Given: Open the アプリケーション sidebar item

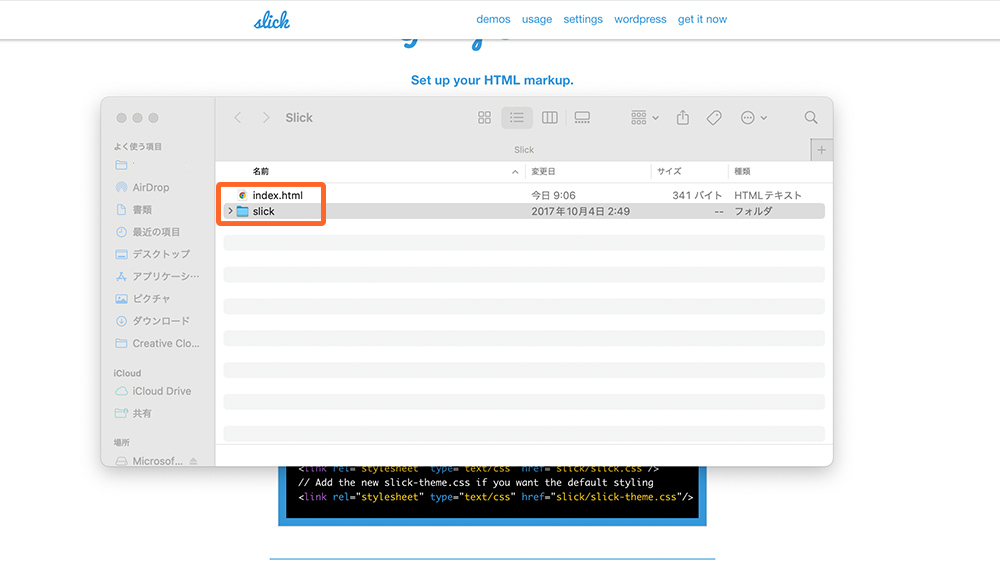Looking at the screenshot, I should coord(166,276).
